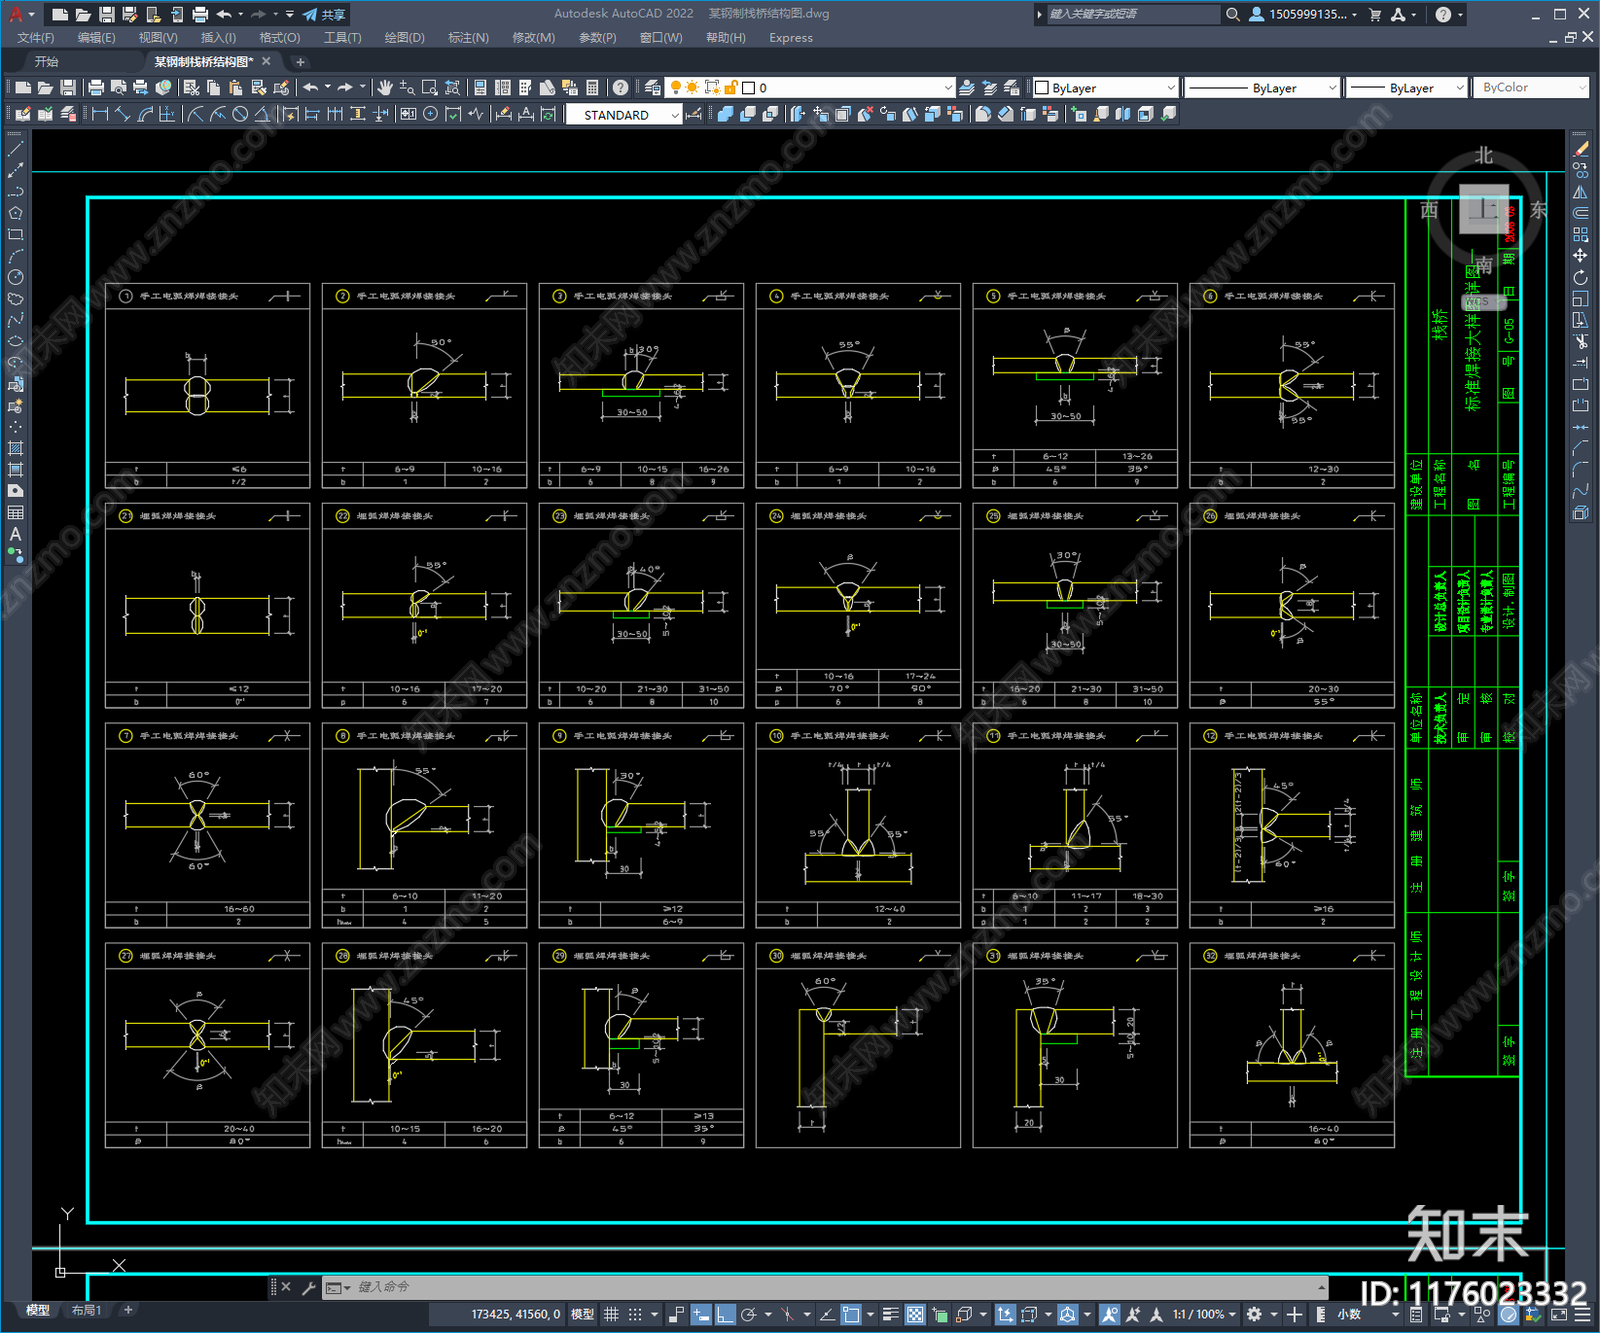Click the Cut icon in standard toolbar

tap(192, 88)
